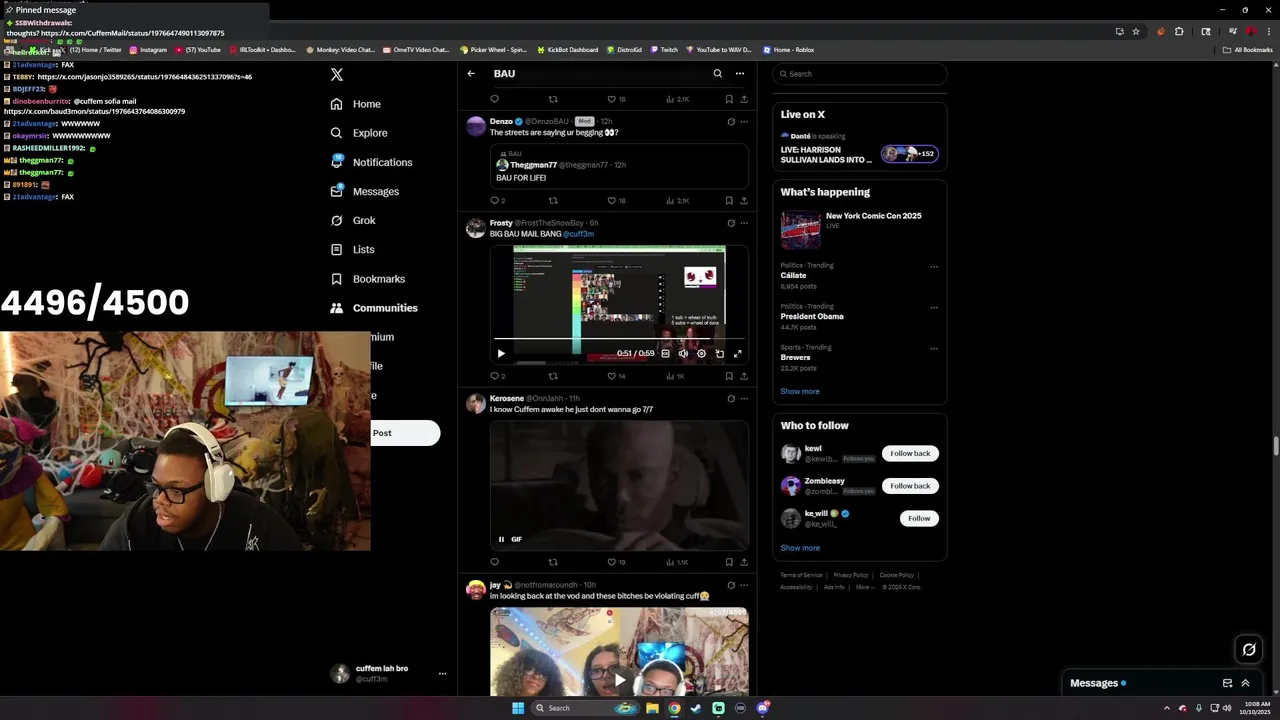This screenshot has height=720, width=1280.
Task: Play Frosty's video
Action: point(501,354)
